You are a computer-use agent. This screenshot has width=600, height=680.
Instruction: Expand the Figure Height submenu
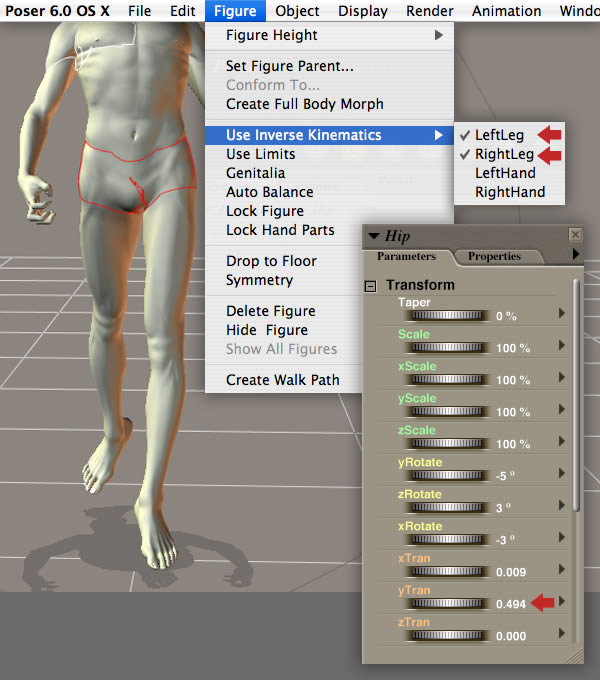coord(329,35)
